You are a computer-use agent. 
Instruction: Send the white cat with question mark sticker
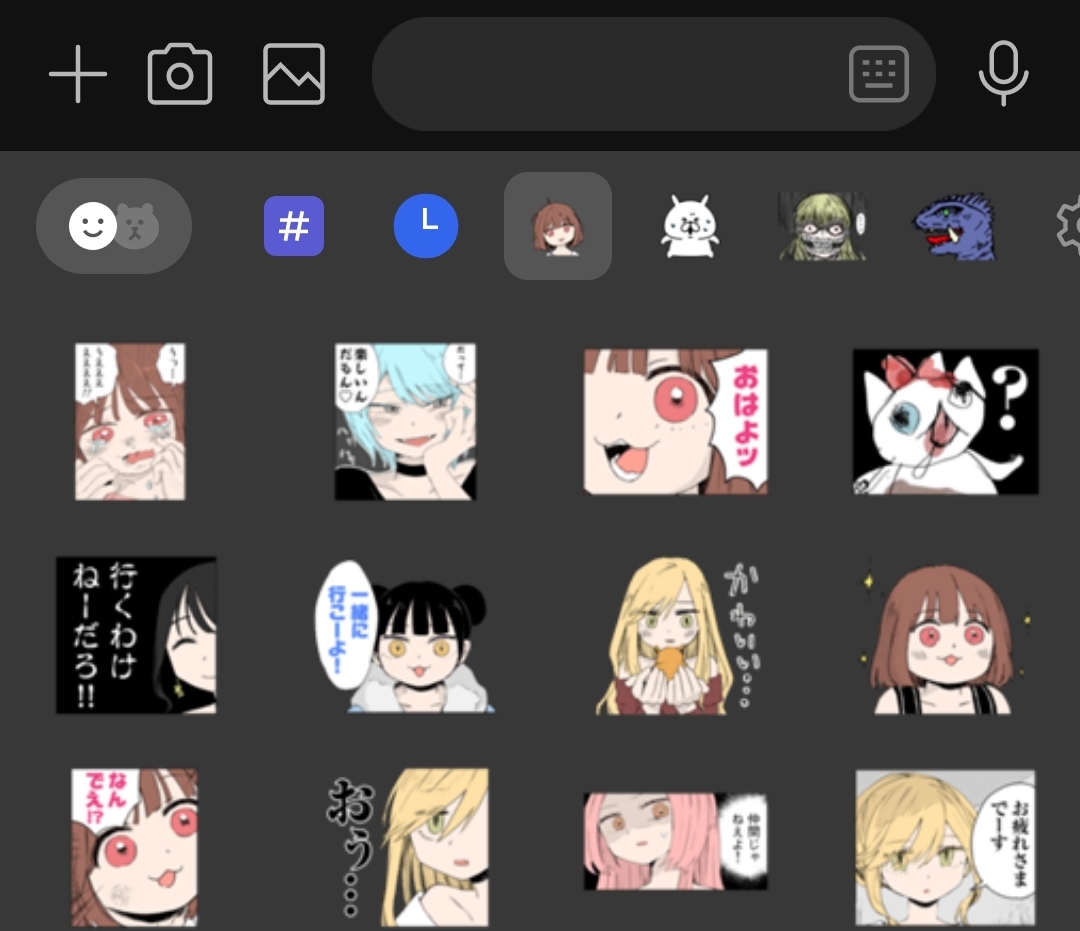click(x=946, y=421)
